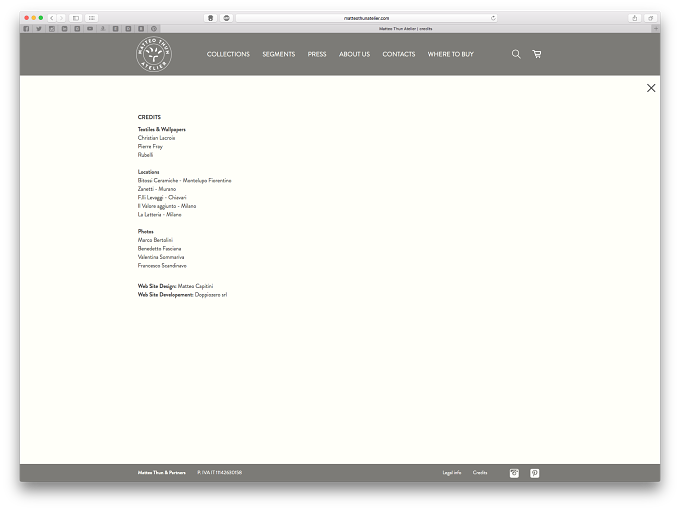Open Facebook bookmark in favorites bar
Viewport: 680px width, 510px height.
(x=26, y=29)
